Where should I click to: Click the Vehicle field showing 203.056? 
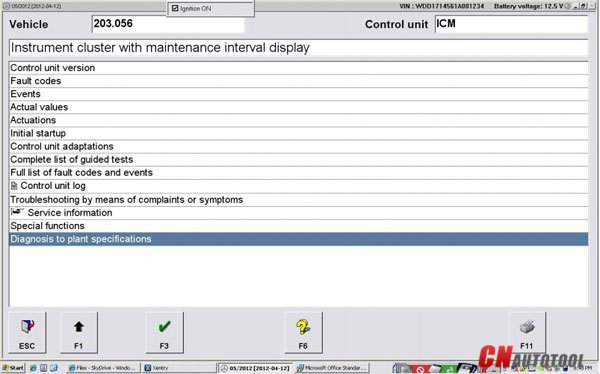[x=168, y=24]
